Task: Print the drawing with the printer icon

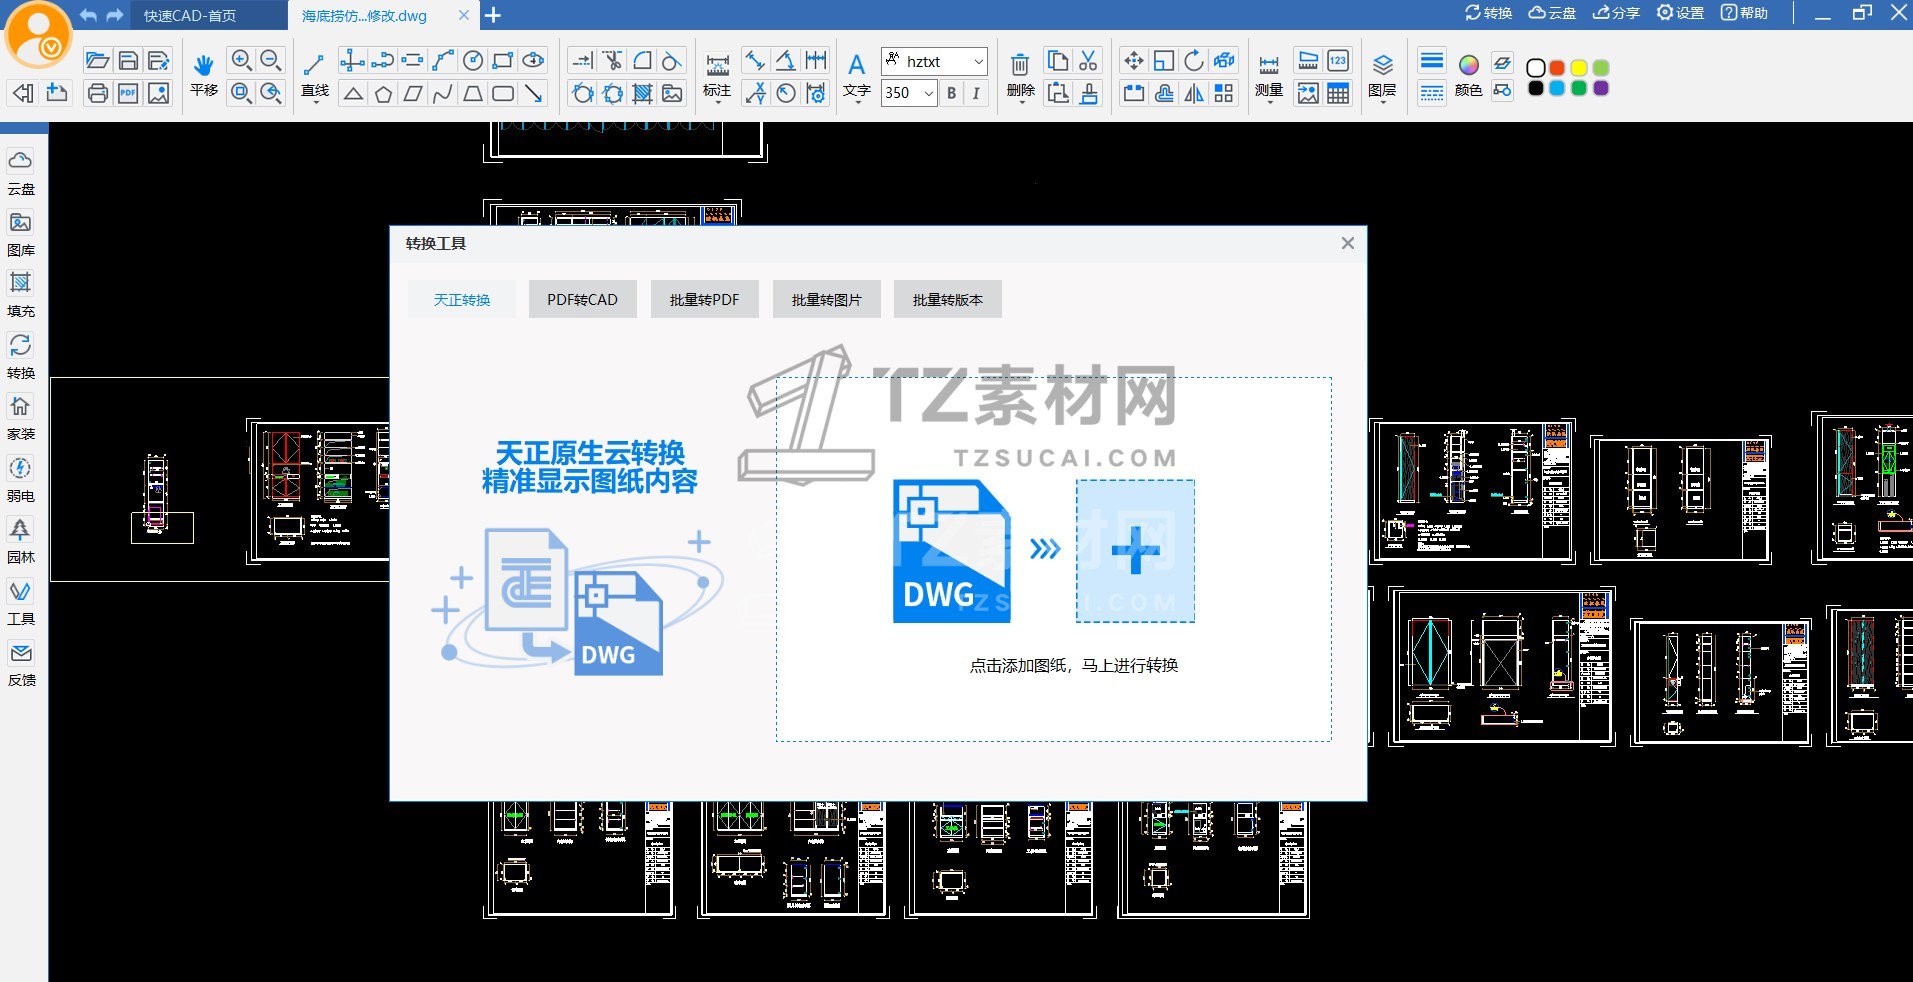Action: (97, 93)
